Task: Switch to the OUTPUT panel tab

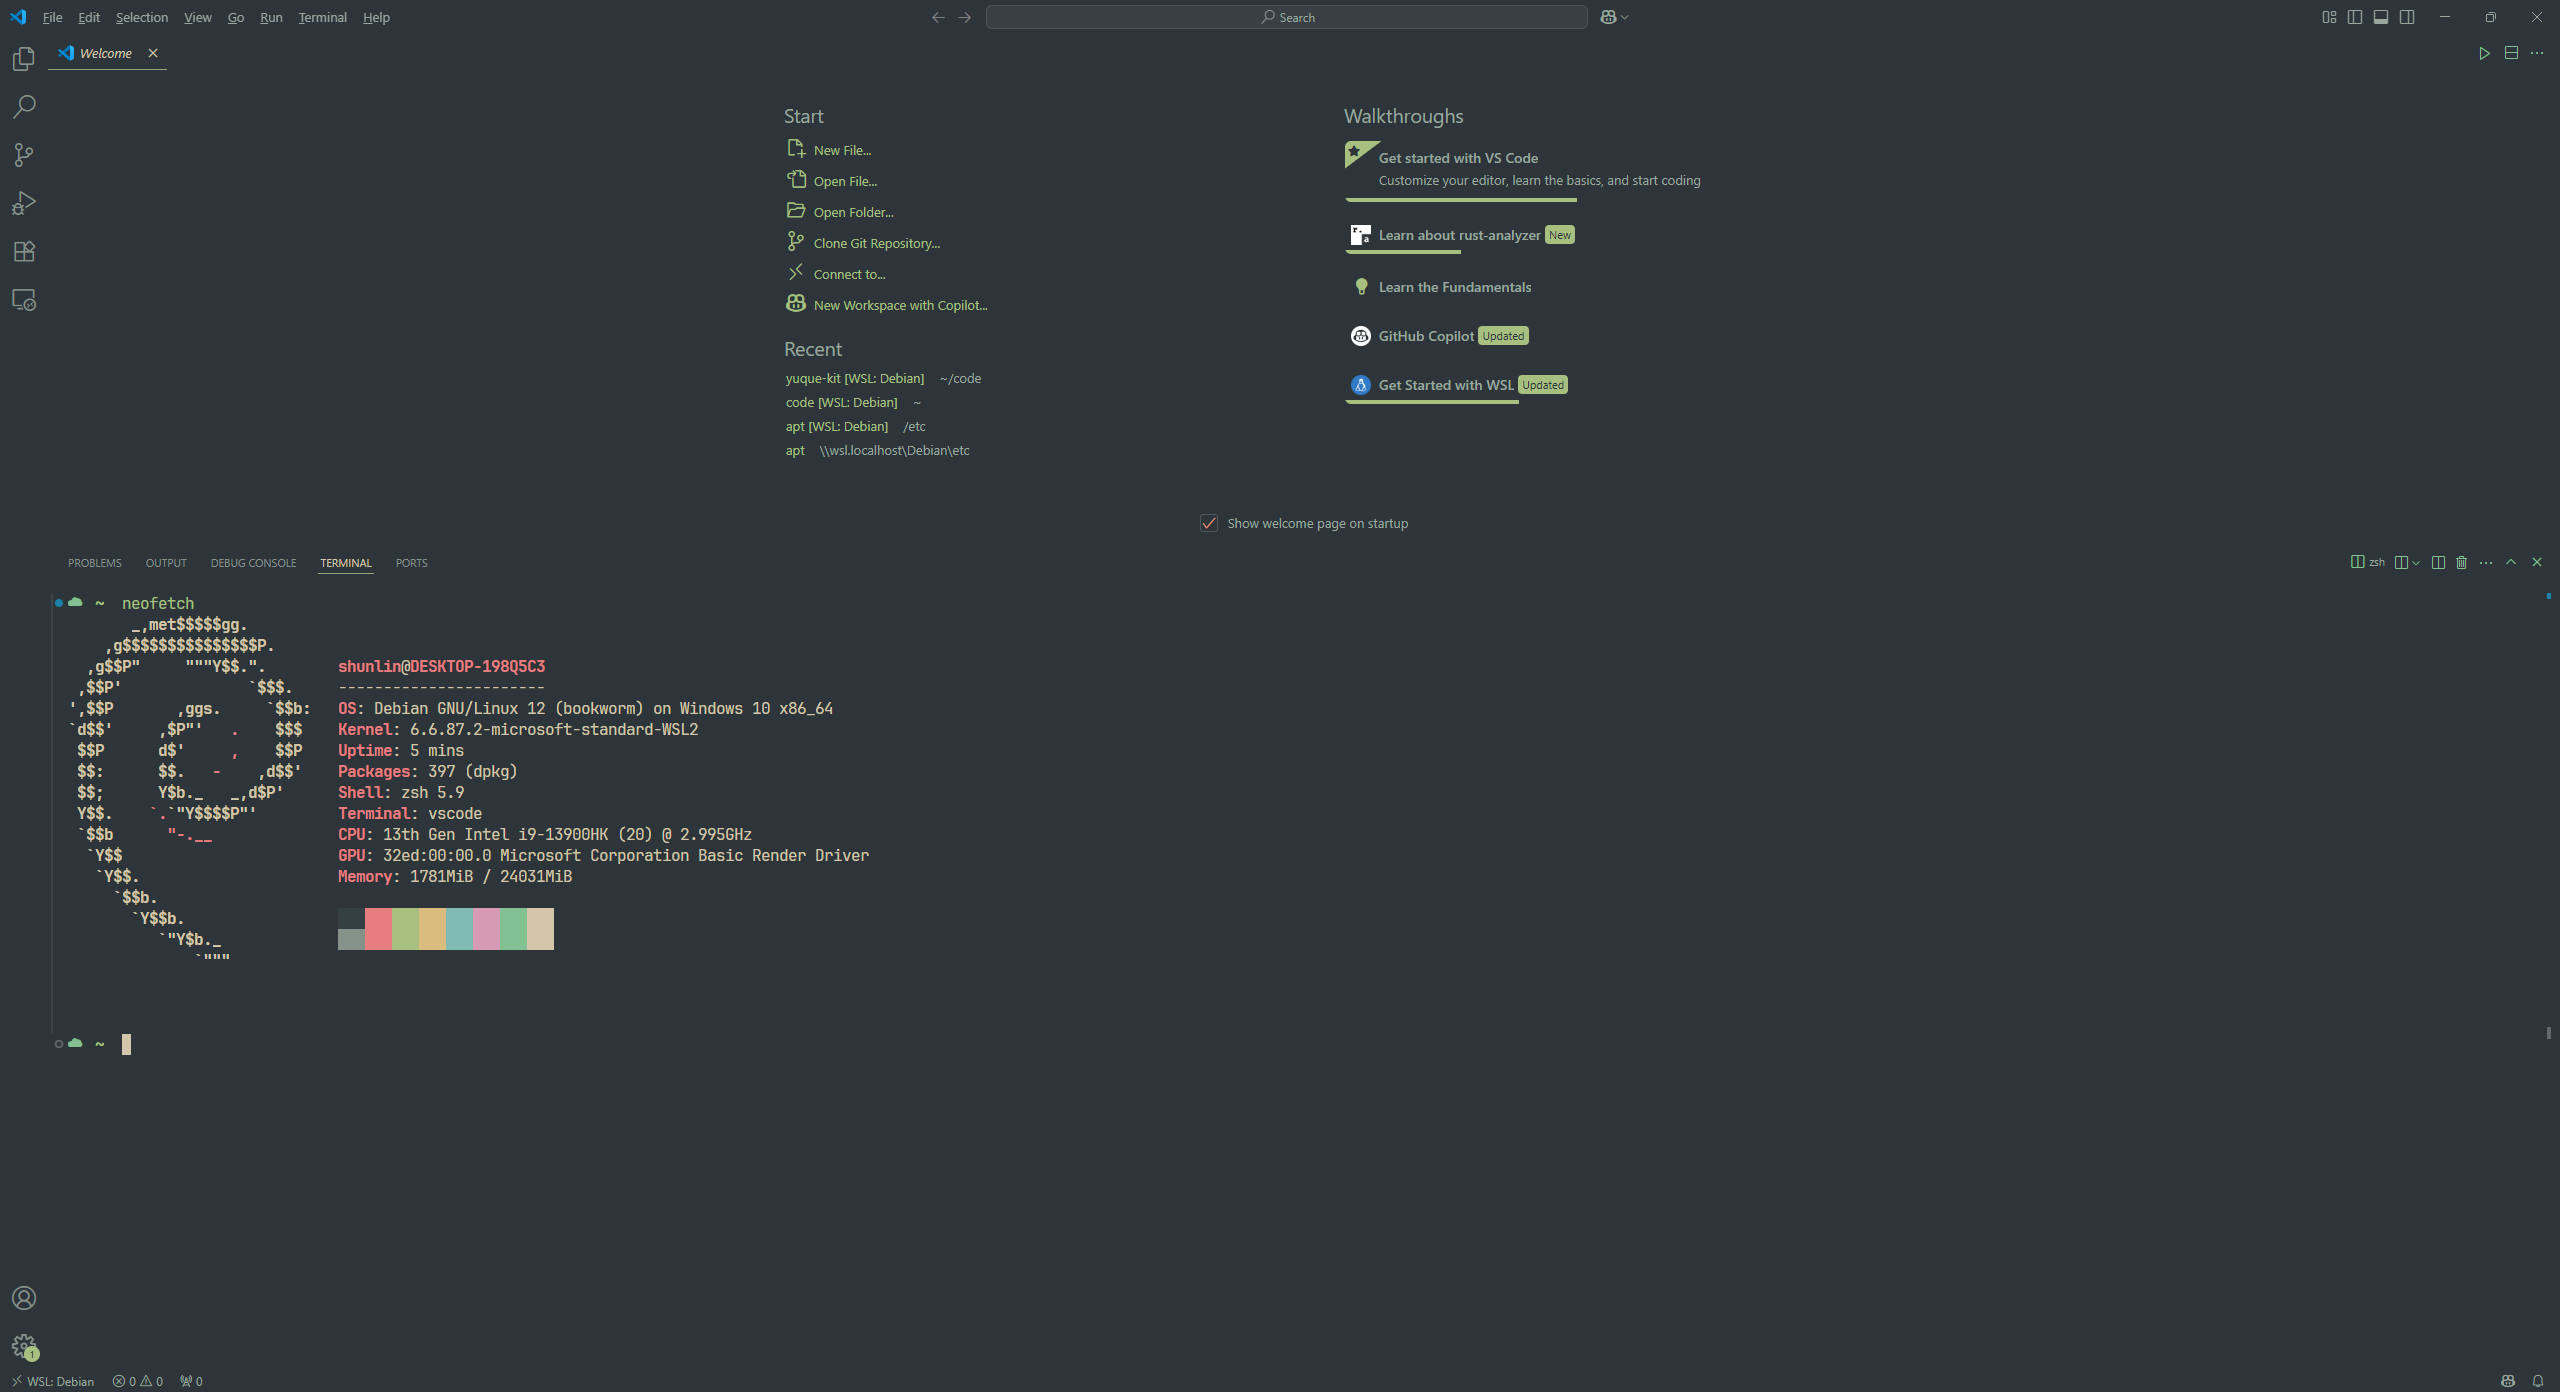Action: click(x=166, y=563)
